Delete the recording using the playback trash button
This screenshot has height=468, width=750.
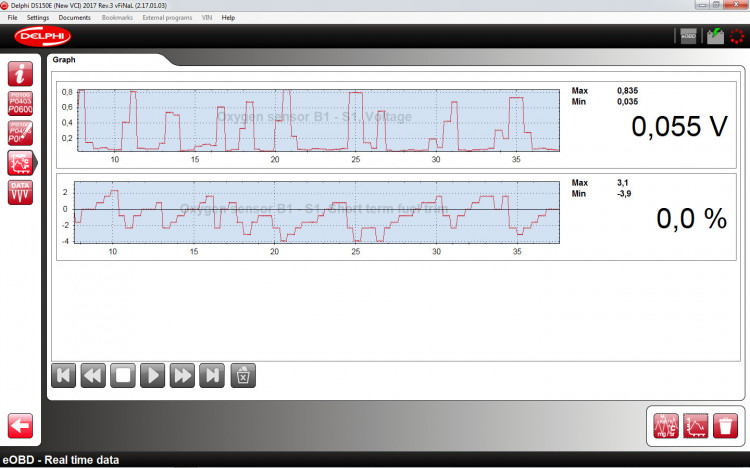pos(243,376)
